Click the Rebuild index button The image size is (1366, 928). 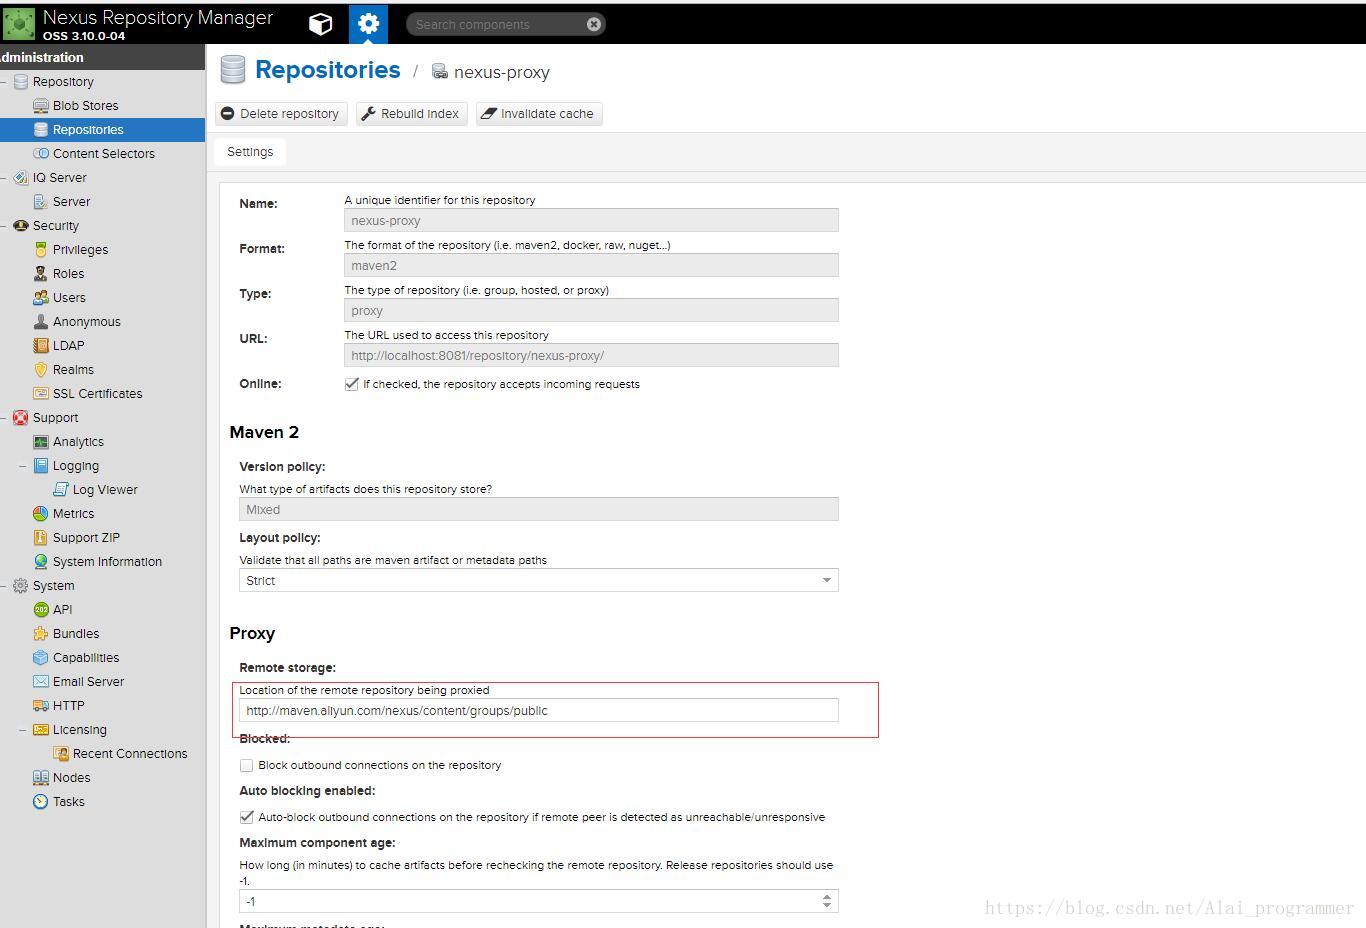tap(411, 113)
